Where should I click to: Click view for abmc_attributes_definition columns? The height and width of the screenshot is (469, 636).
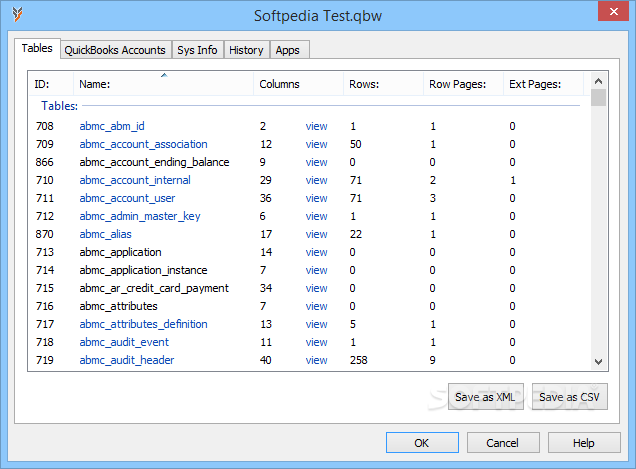coord(316,324)
